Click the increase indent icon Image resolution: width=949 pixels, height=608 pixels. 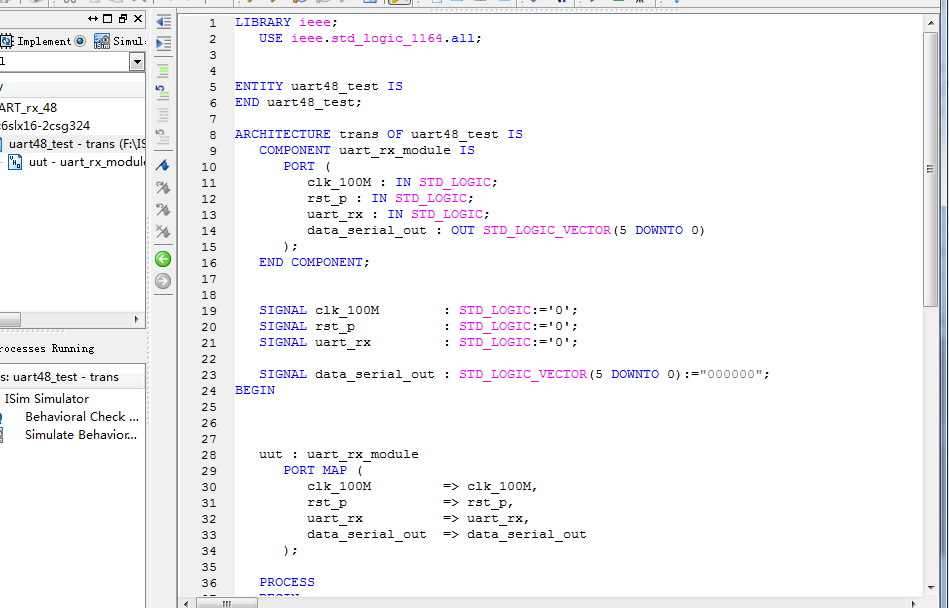click(x=163, y=44)
